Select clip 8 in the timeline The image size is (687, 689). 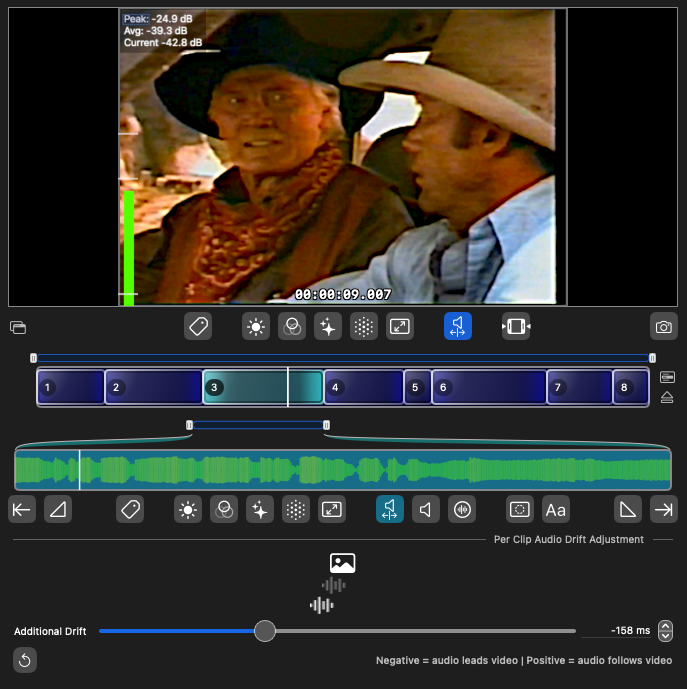[x=631, y=387]
